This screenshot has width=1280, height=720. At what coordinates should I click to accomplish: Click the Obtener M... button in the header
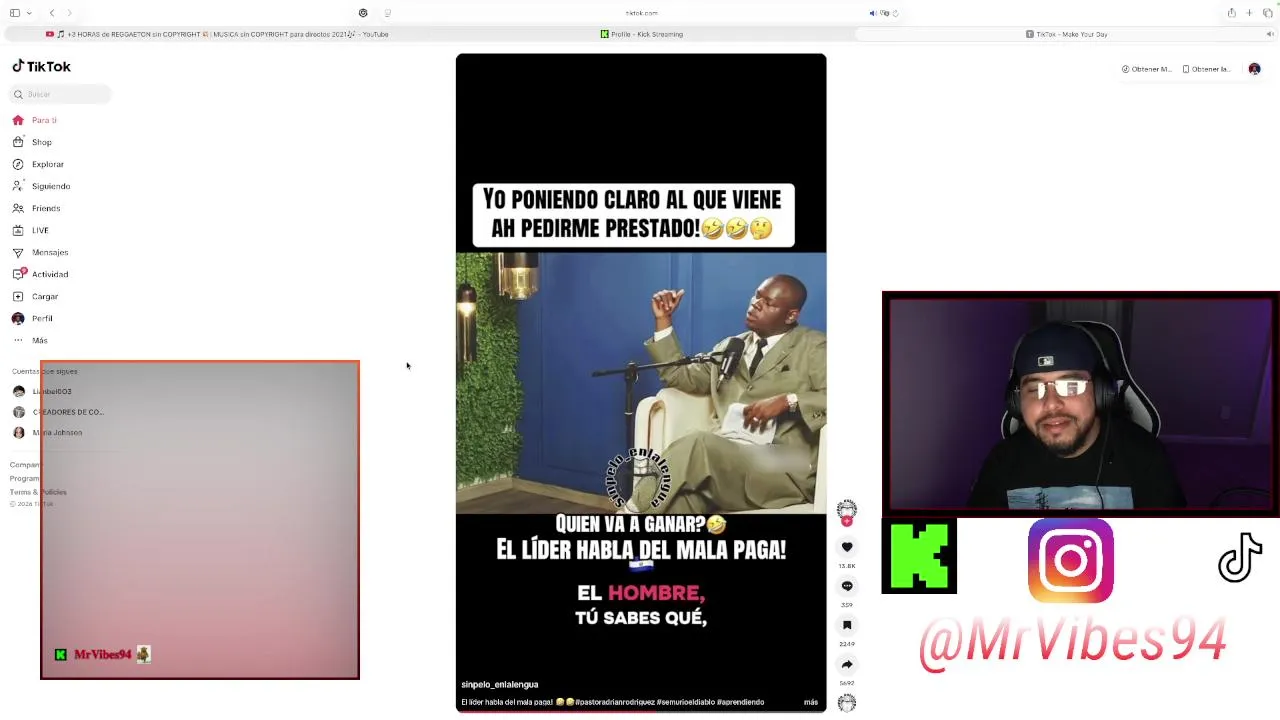click(x=1146, y=69)
